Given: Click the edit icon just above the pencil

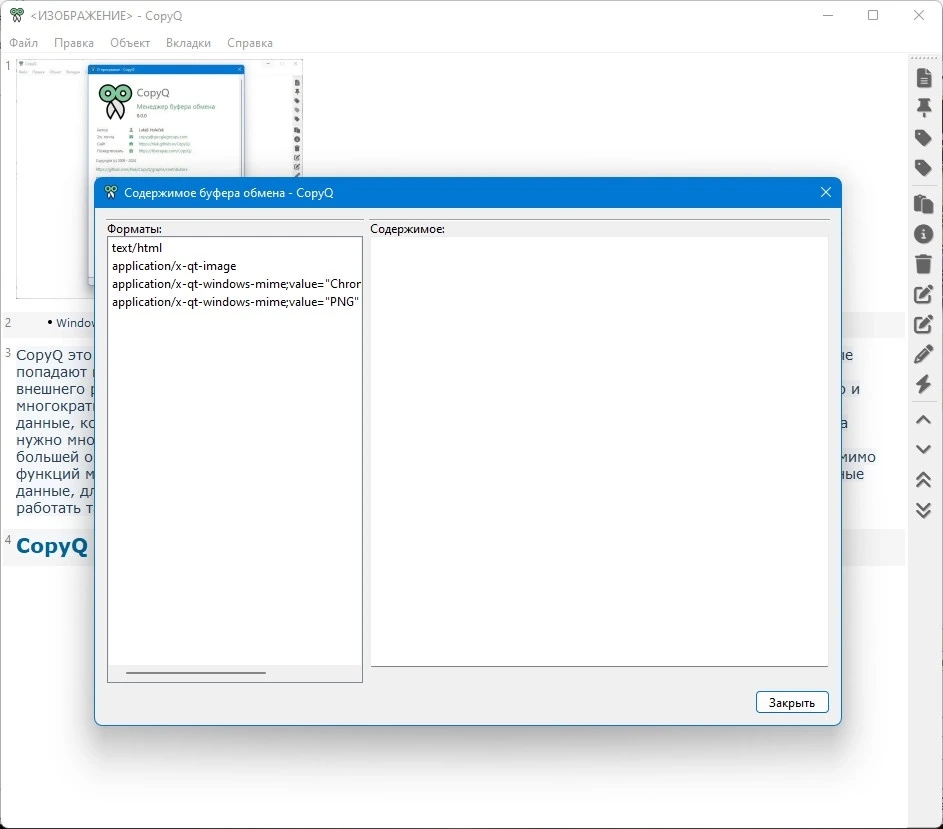Looking at the screenshot, I should (924, 324).
